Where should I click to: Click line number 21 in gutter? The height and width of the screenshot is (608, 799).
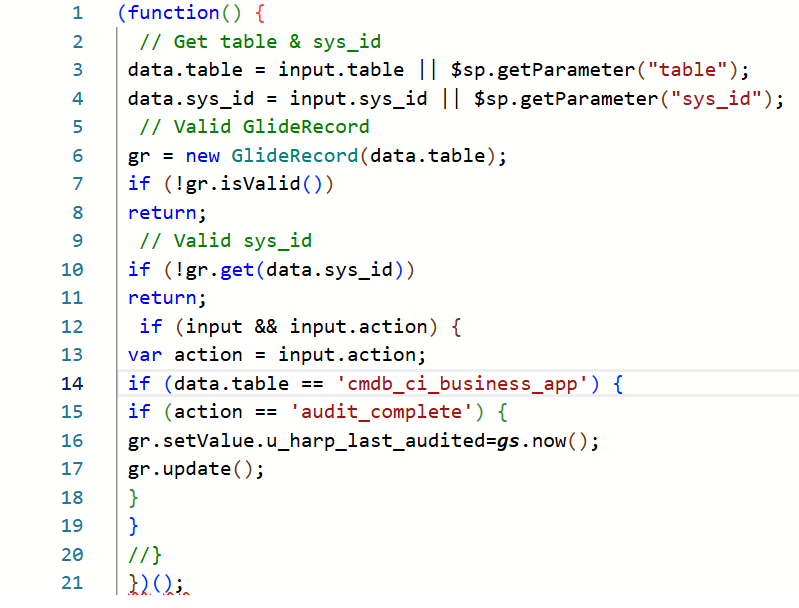pyautogui.click(x=72, y=583)
